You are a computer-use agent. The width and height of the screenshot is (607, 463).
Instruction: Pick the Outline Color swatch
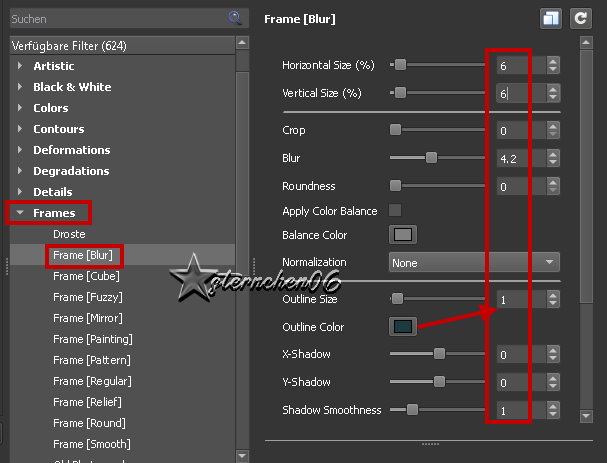tap(402, 327)
